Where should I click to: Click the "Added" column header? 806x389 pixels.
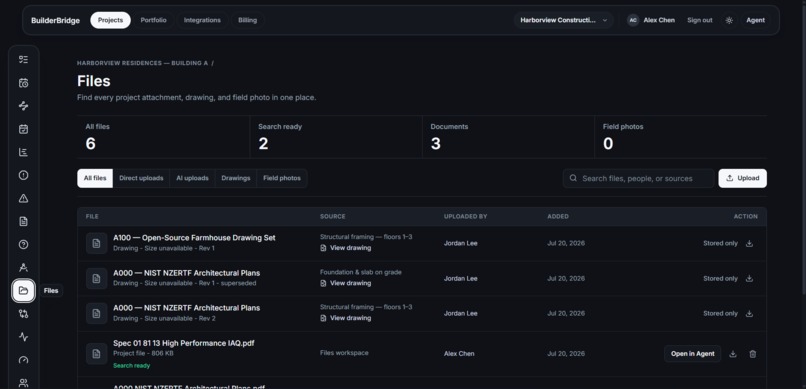click(x=558, y=217)
